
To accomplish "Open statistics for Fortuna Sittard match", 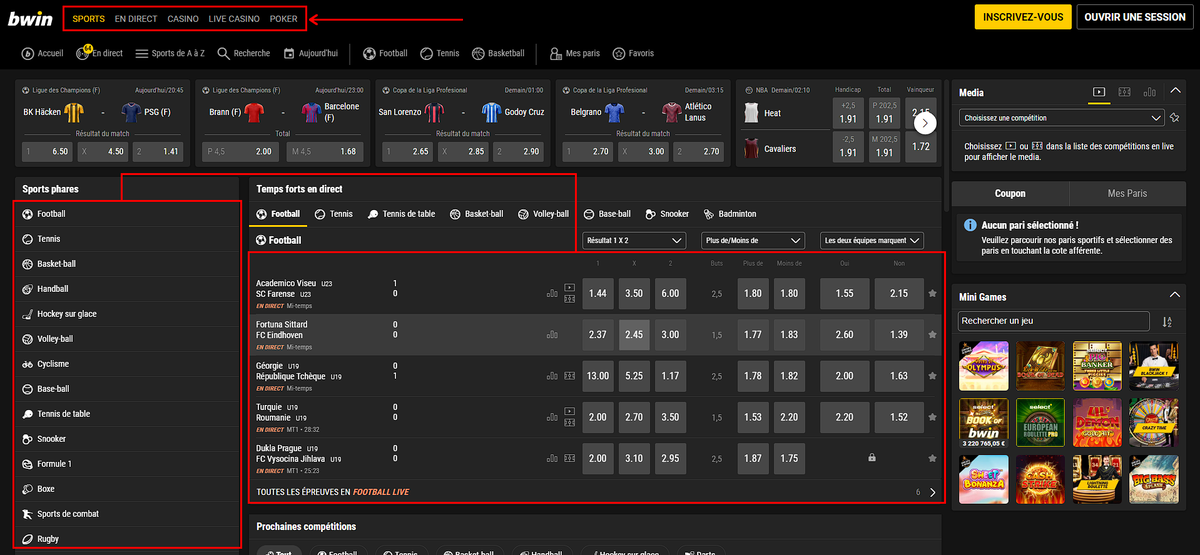I will coord(552,335).
